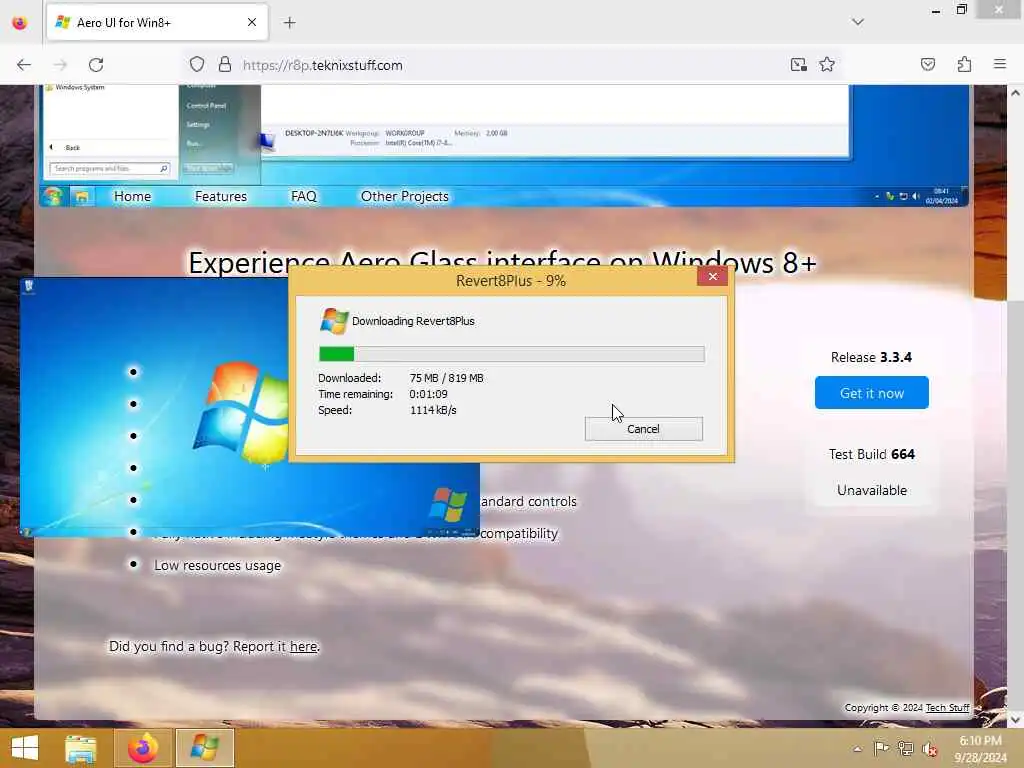This screenshot has height=768, width=1024.
Task: Close the Revert8Plus download dialog
Action: point(712,276)
